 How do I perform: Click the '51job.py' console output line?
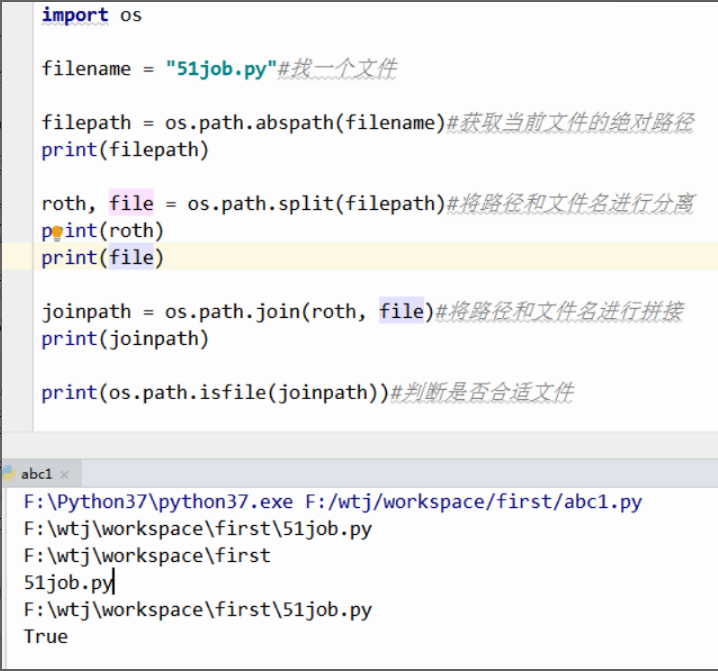coord(69,583)
